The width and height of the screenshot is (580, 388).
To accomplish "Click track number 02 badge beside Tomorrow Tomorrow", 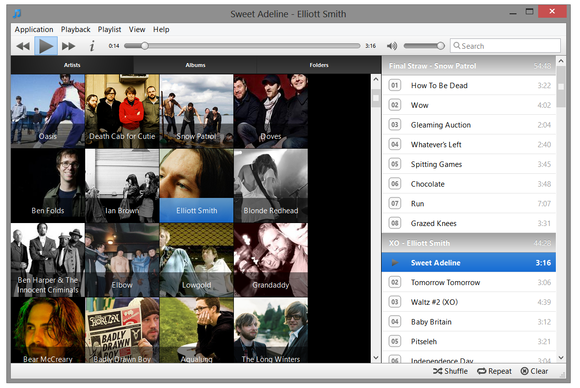I will (x=395, y=282).
